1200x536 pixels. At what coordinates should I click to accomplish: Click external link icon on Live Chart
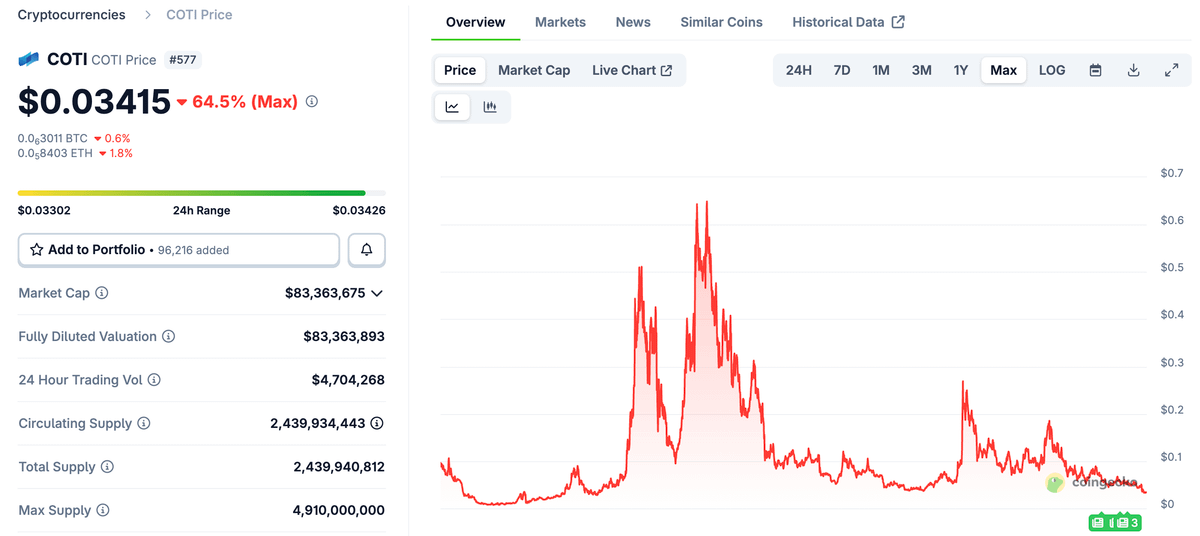[x=666, y=70]
